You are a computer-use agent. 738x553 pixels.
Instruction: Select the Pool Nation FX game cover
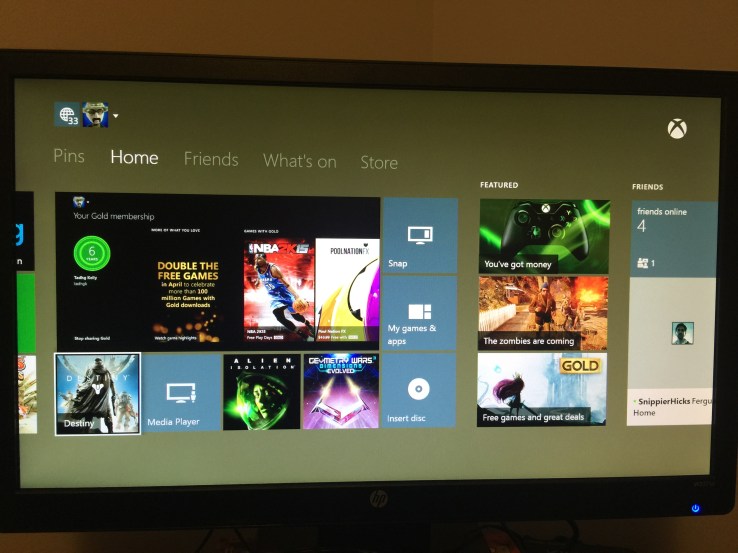(347, 289)
